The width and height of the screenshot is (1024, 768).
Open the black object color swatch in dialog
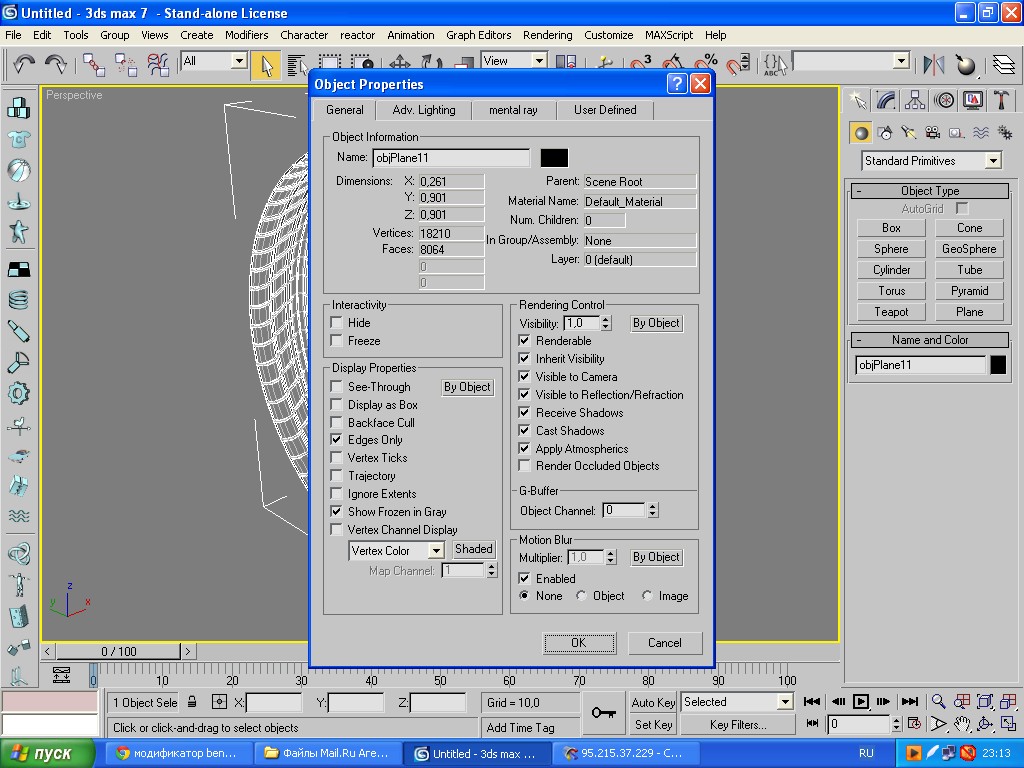(554, 157)
